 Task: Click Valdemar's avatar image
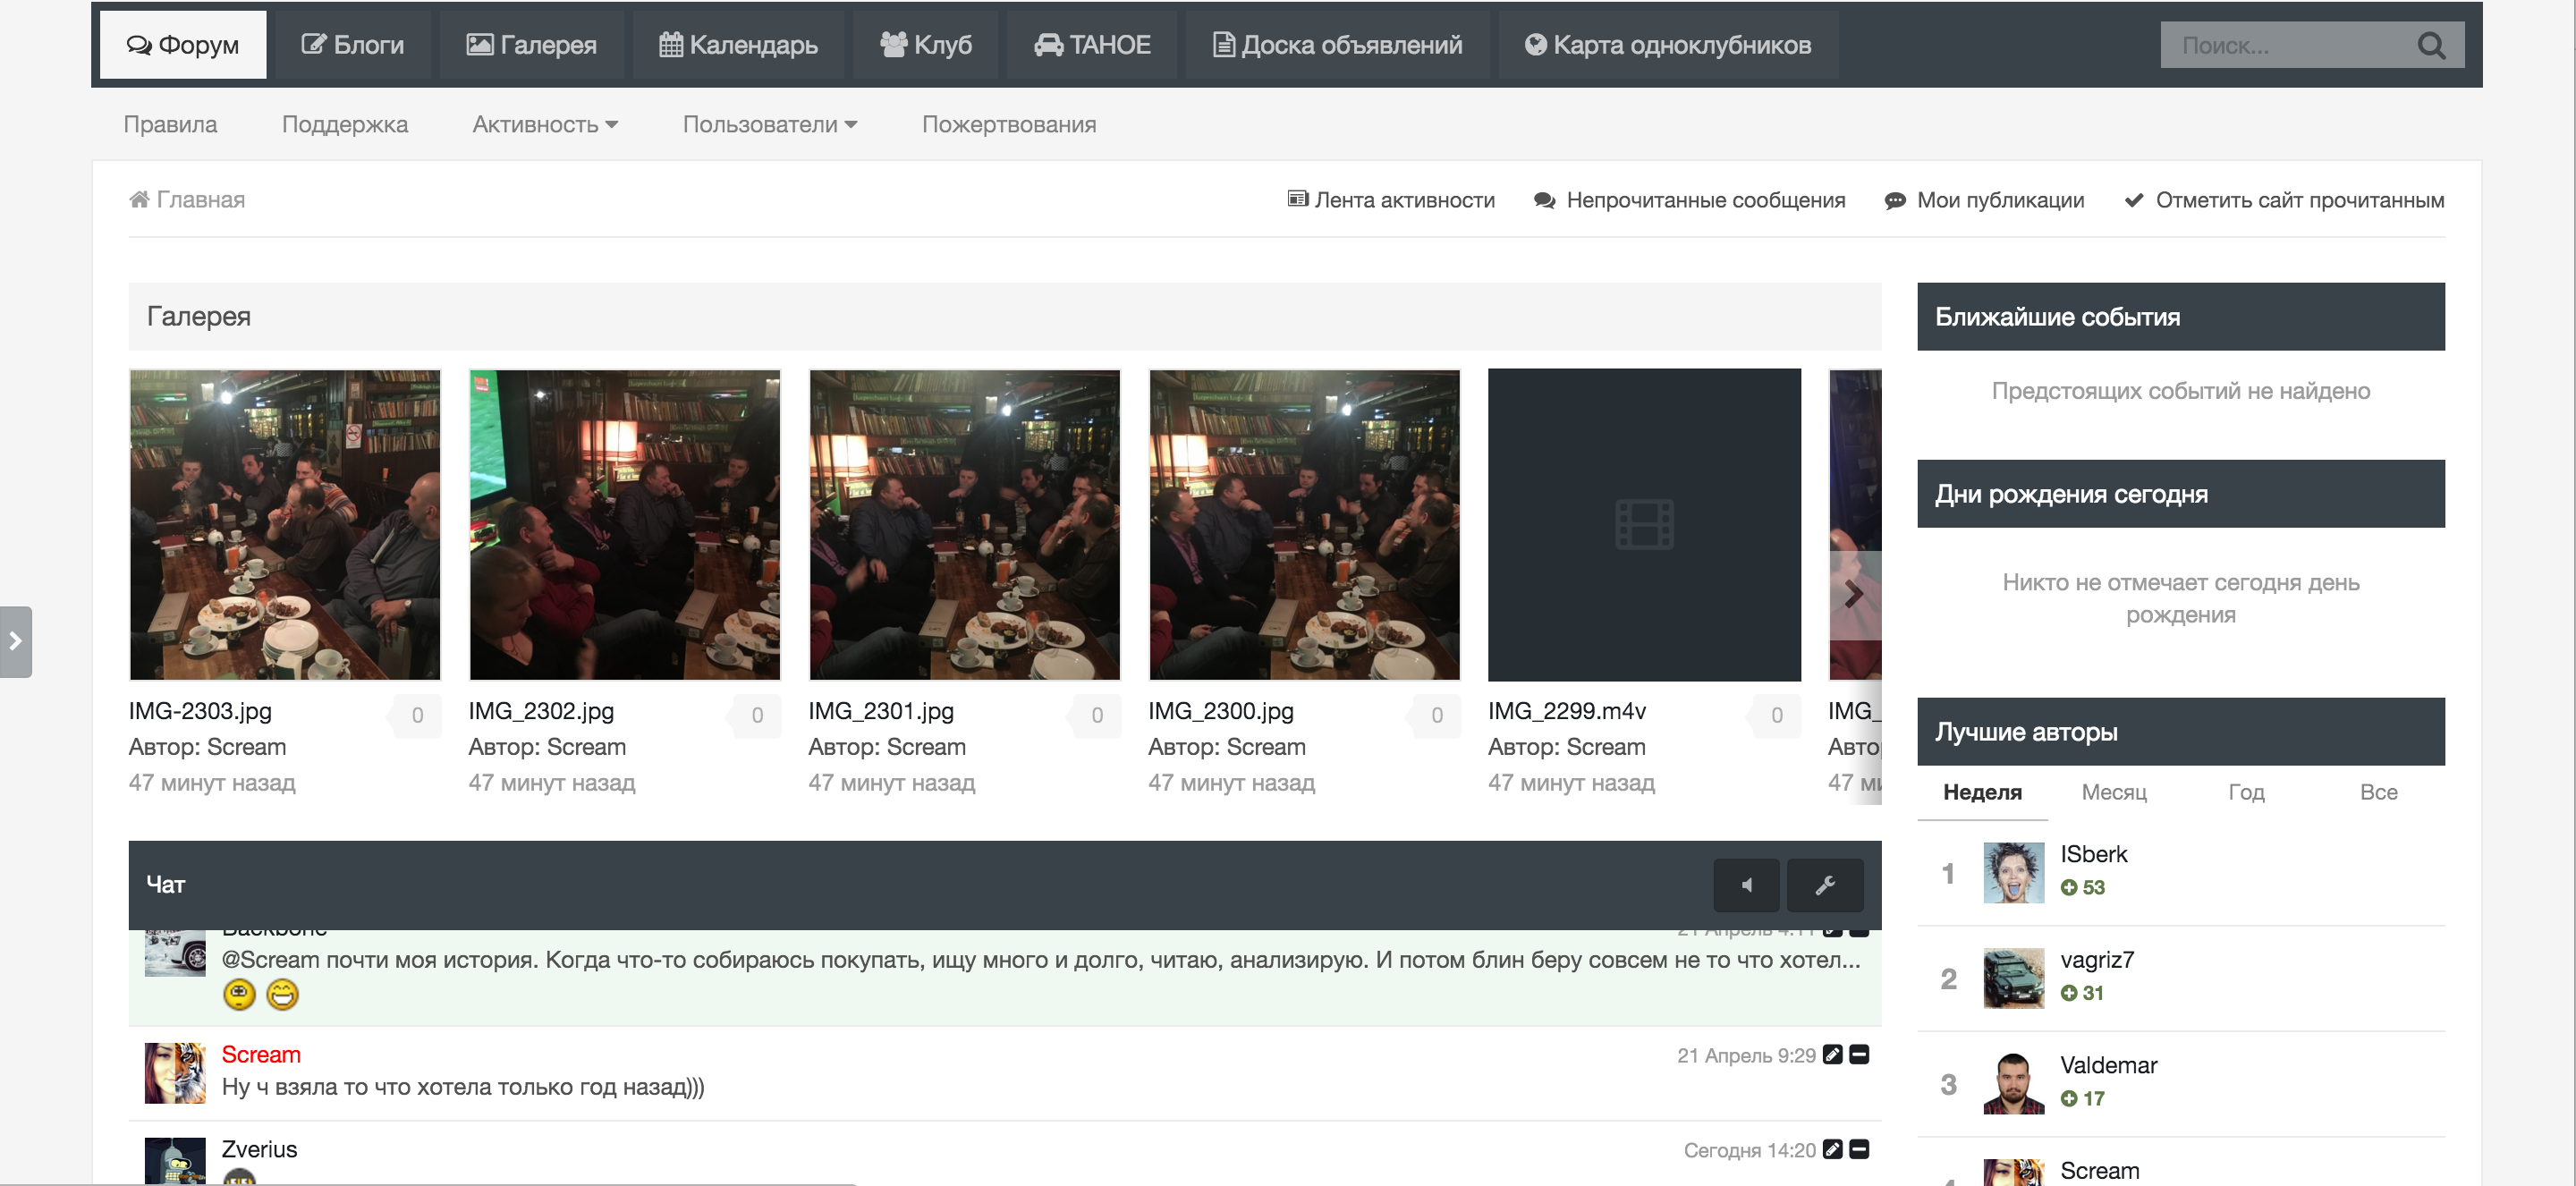coord(2014,1084)
